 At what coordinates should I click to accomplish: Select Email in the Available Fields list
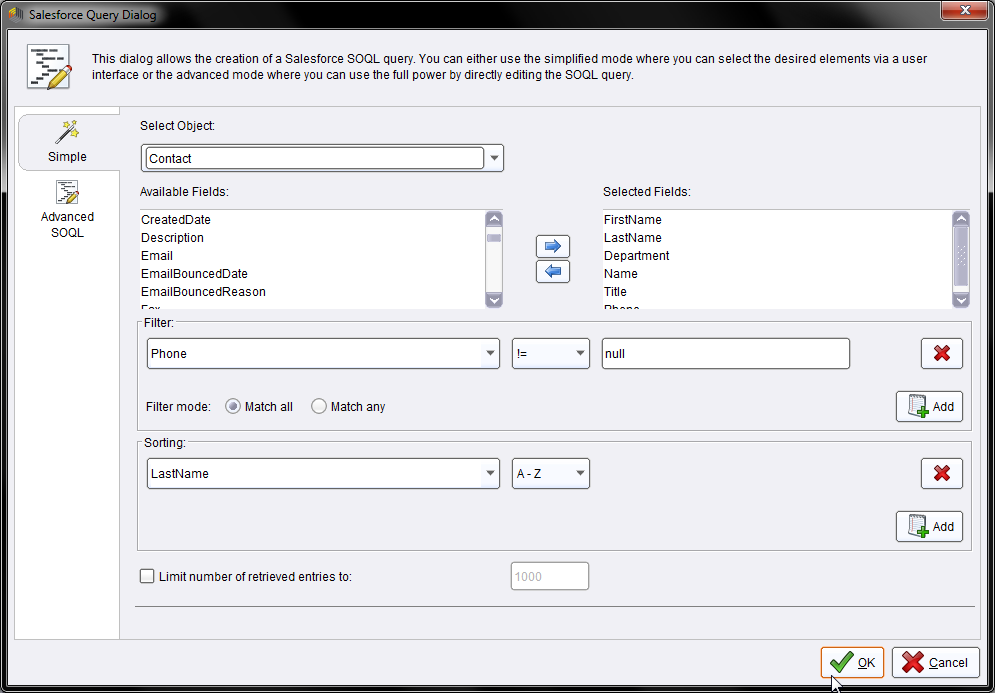point(157,256)
